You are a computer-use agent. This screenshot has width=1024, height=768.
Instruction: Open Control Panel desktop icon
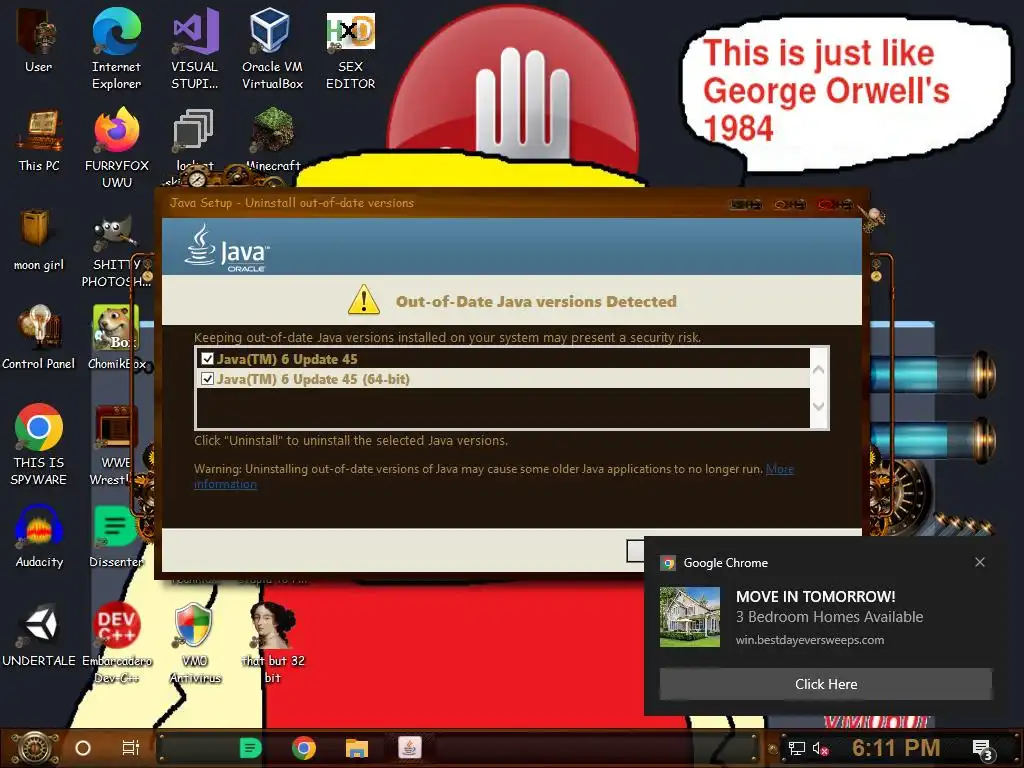(x=39, y=337)
